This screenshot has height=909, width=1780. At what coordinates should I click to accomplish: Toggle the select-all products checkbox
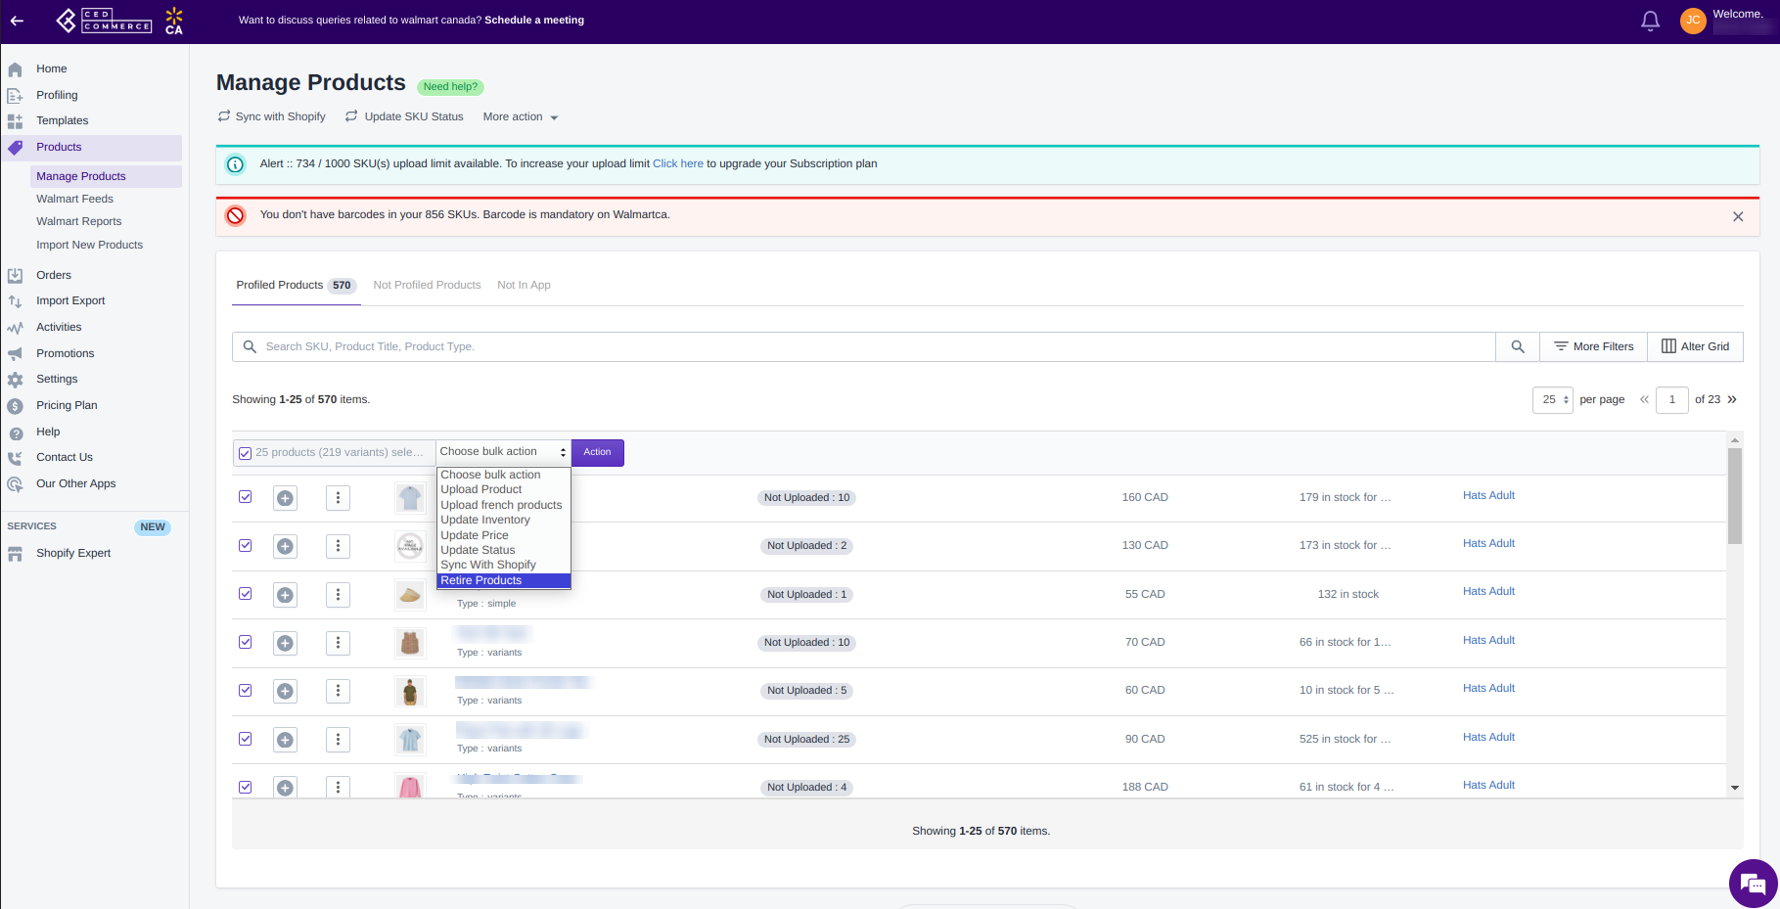[245, 453]
